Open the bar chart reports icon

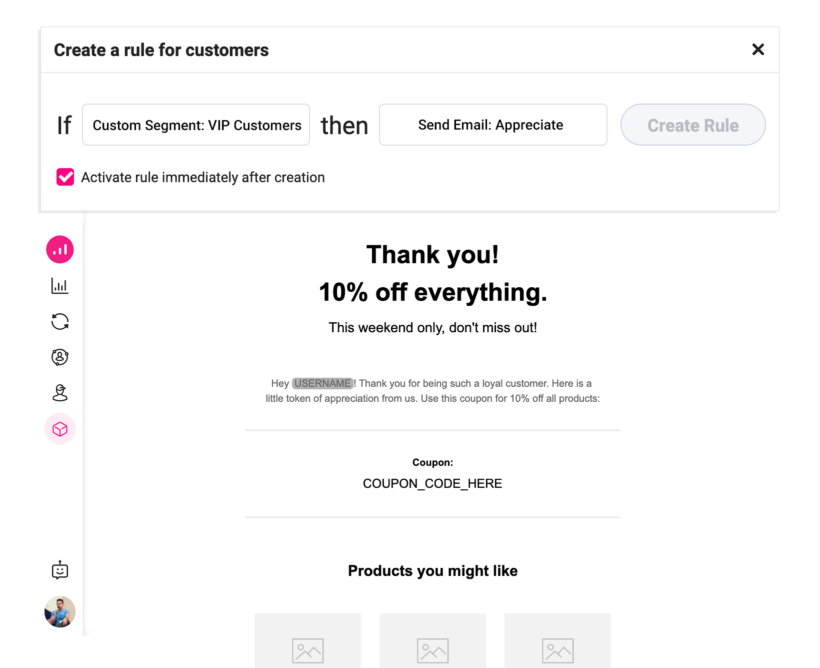pos(60,286)
